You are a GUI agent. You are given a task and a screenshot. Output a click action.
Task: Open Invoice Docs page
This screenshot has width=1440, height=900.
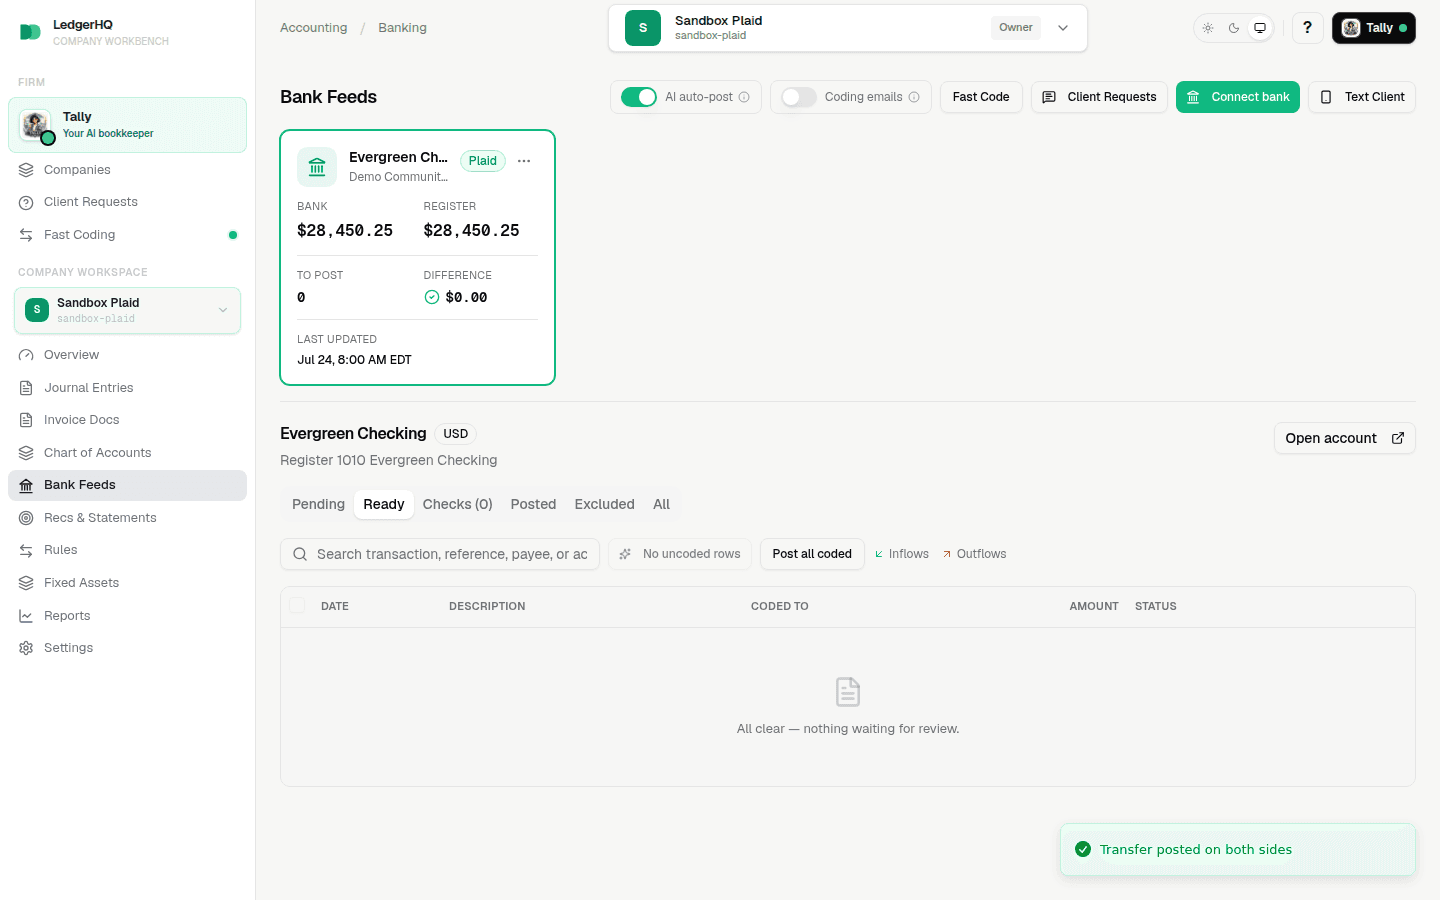(127, 420)
